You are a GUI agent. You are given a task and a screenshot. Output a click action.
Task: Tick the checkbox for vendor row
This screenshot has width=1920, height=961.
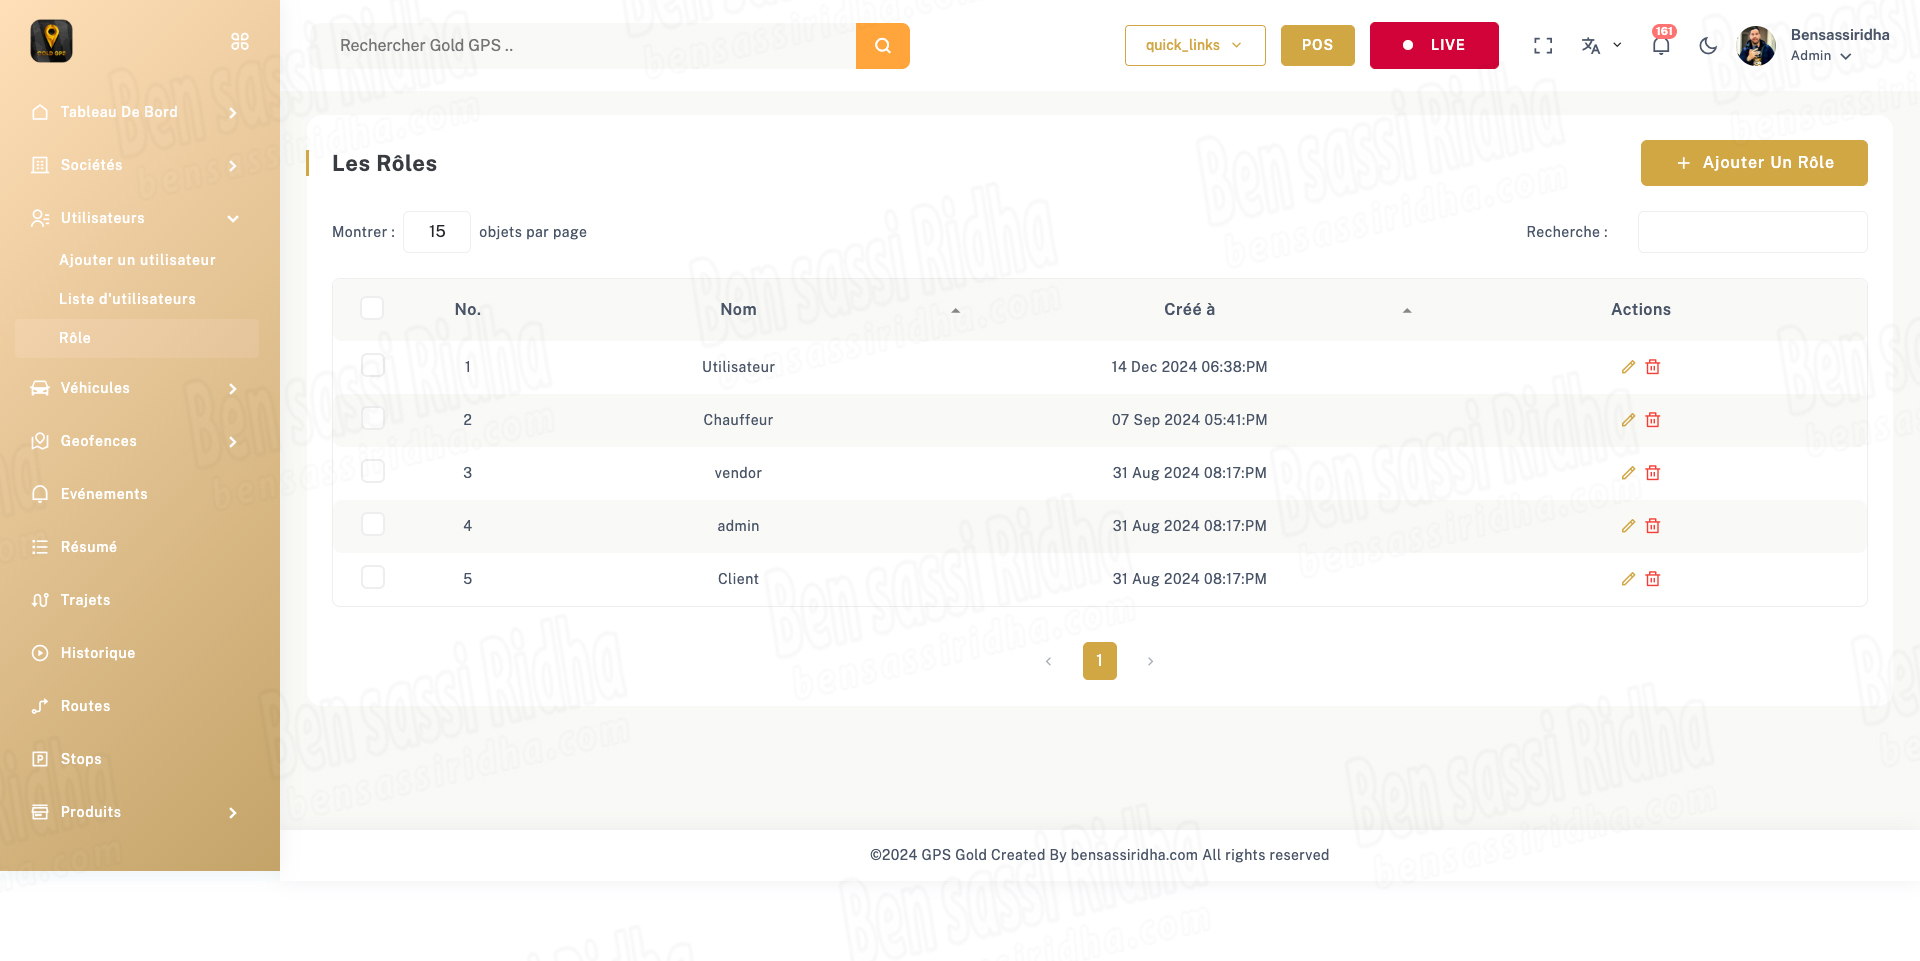click(372, 471)
